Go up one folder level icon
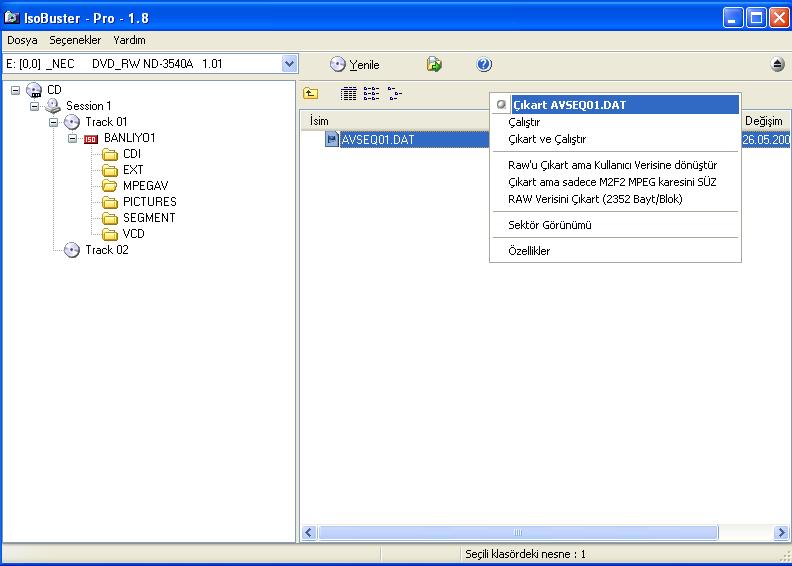Screen dimensions: 792x566 311,94
